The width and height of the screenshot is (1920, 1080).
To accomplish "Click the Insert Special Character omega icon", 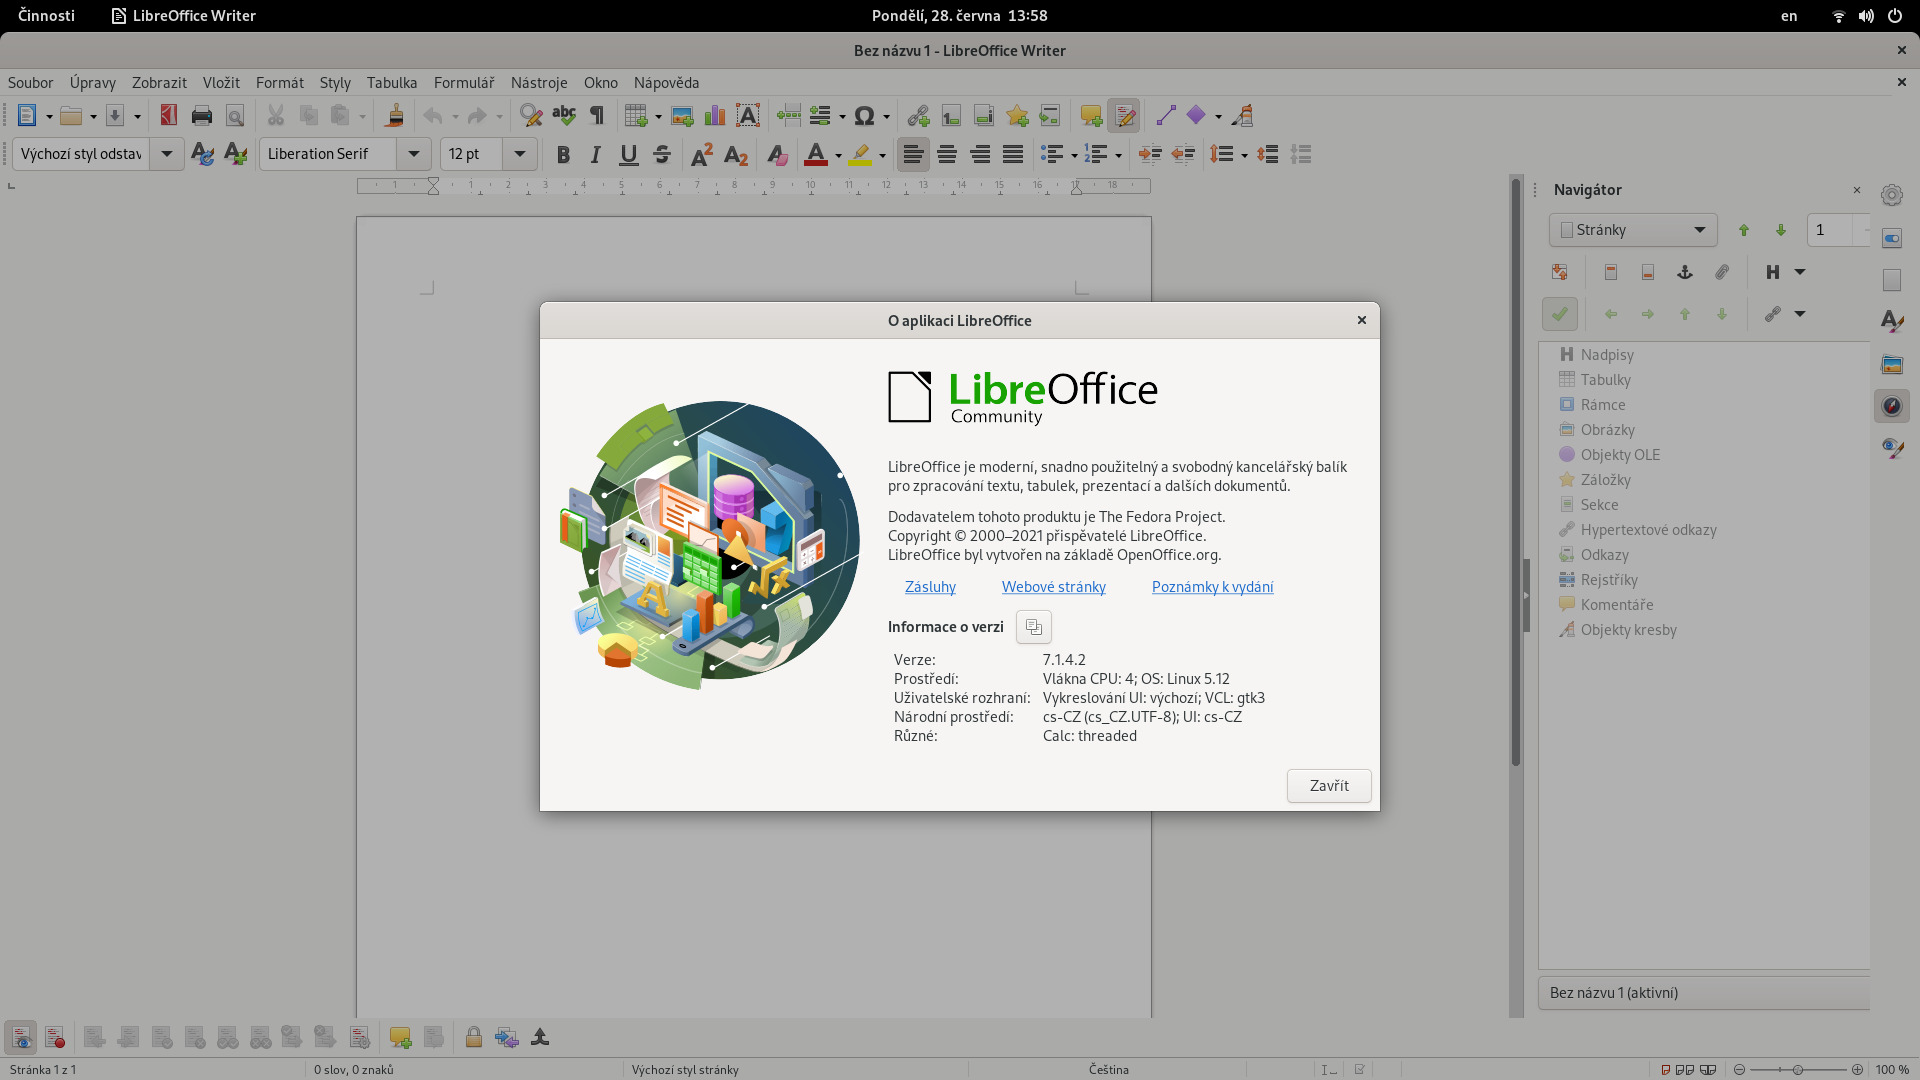I will pos(865,116).
